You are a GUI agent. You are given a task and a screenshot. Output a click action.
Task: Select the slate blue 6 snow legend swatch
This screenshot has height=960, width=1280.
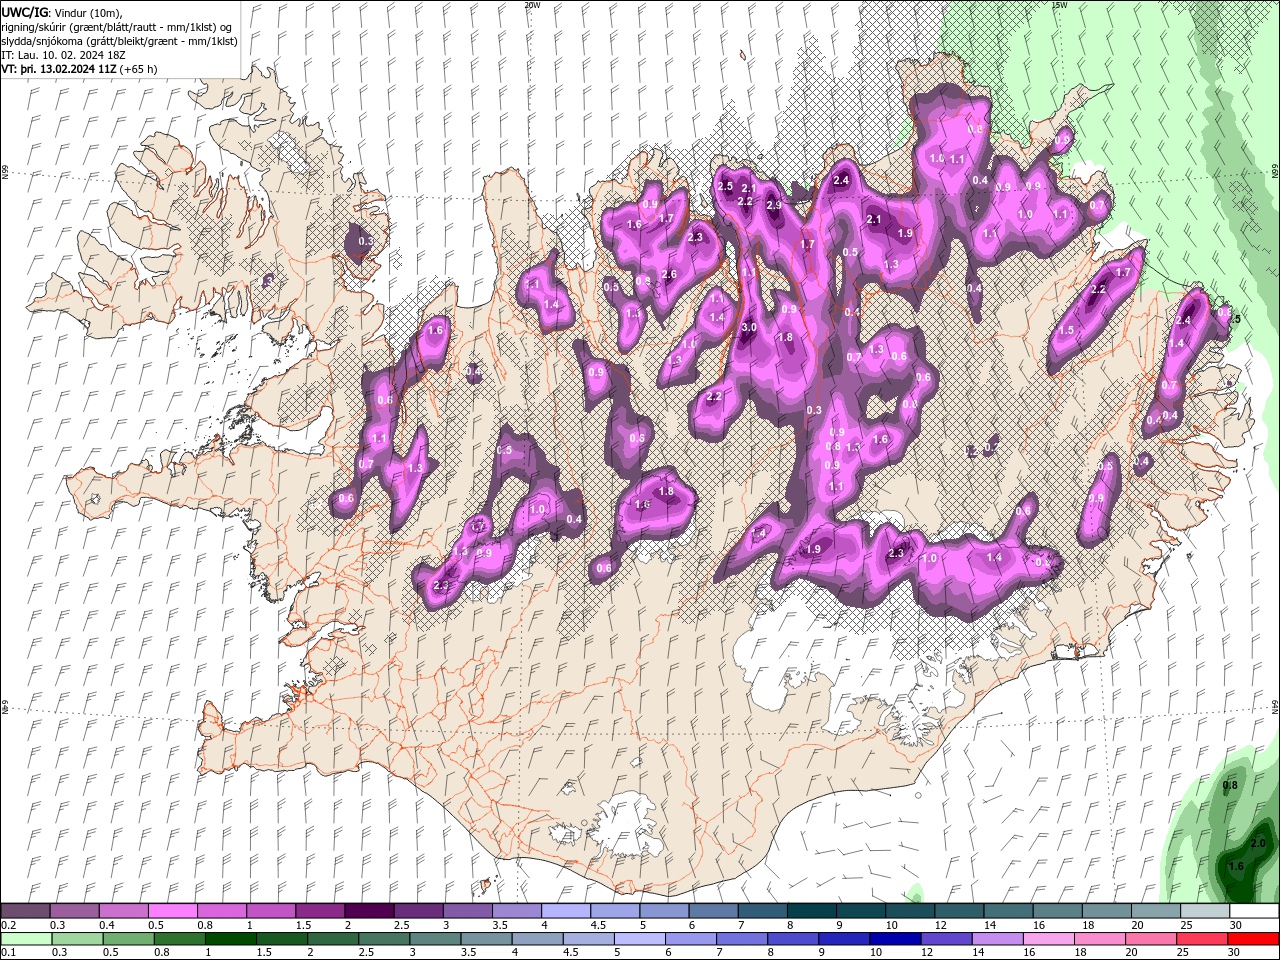click(713, 910)
